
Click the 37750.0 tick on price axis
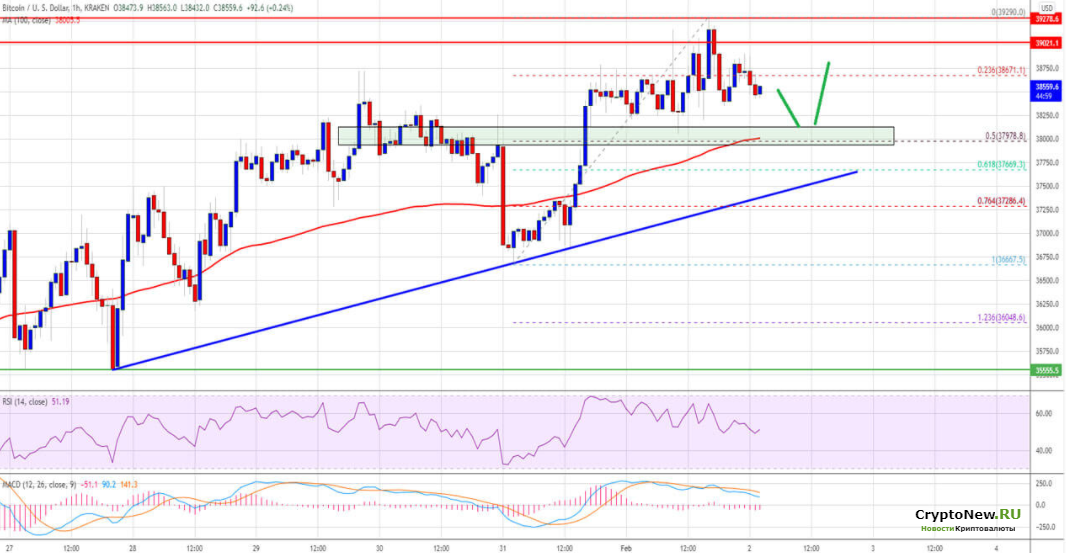1048,163
